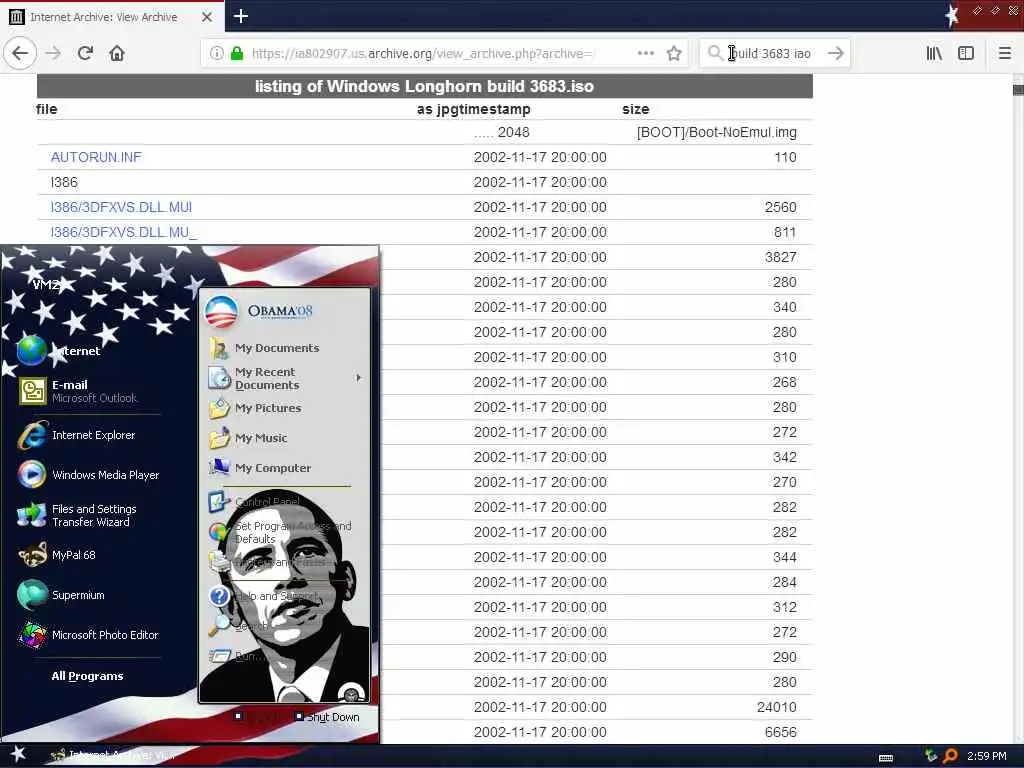Open Set Program Access and Defaults
Viewport: 1024px width, 768px height.
pos(281,532)
